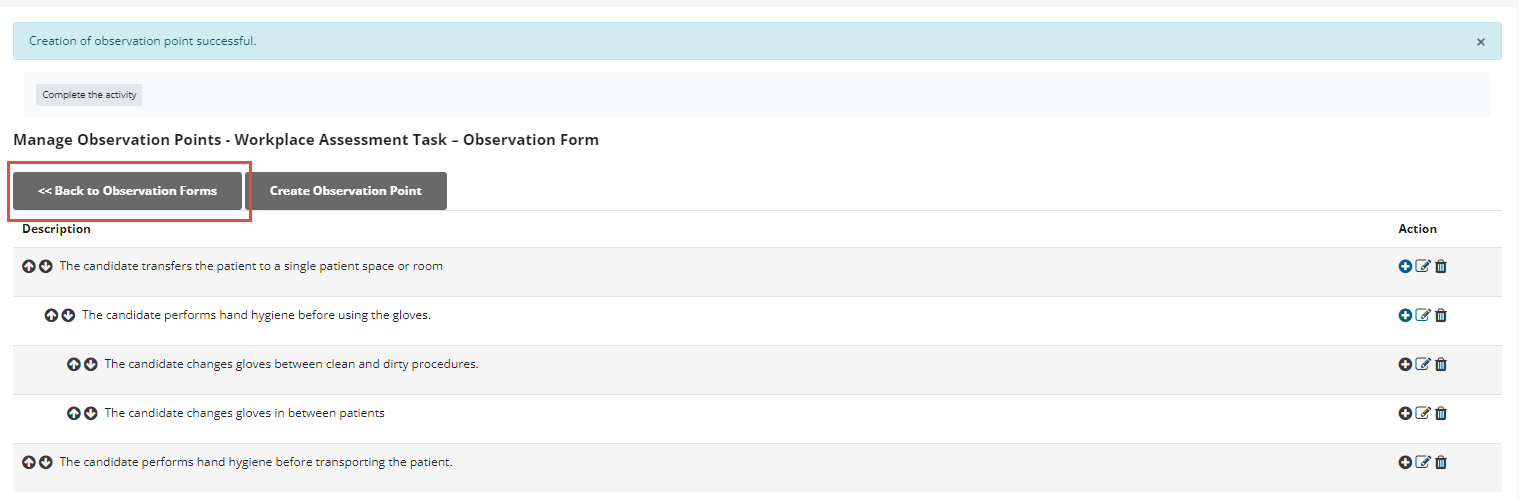Delete 'hand hygiene before using the gloves' point
This screenshot has height=500, width=1519.
pyautogui.click(x=1441, y=316)
